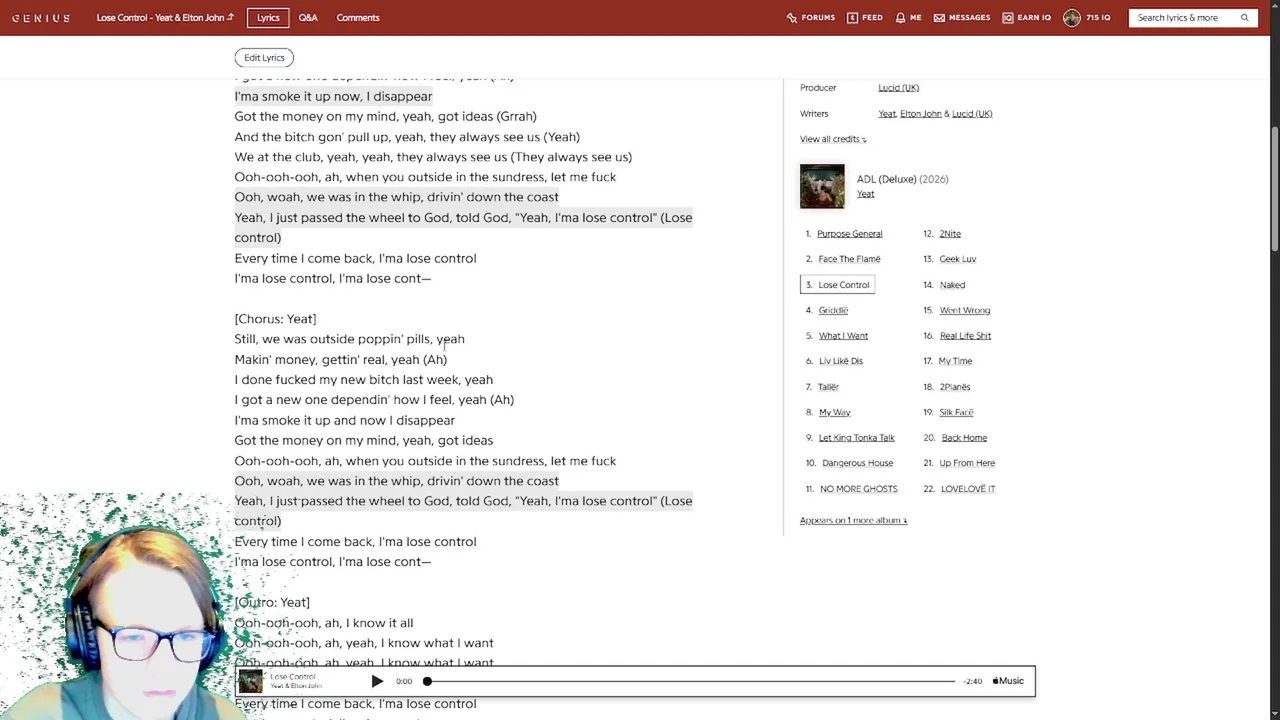Click the [Outro: Yeat] section header
Viewport: 1280px width, 720px height.
(x=272, y=602)
